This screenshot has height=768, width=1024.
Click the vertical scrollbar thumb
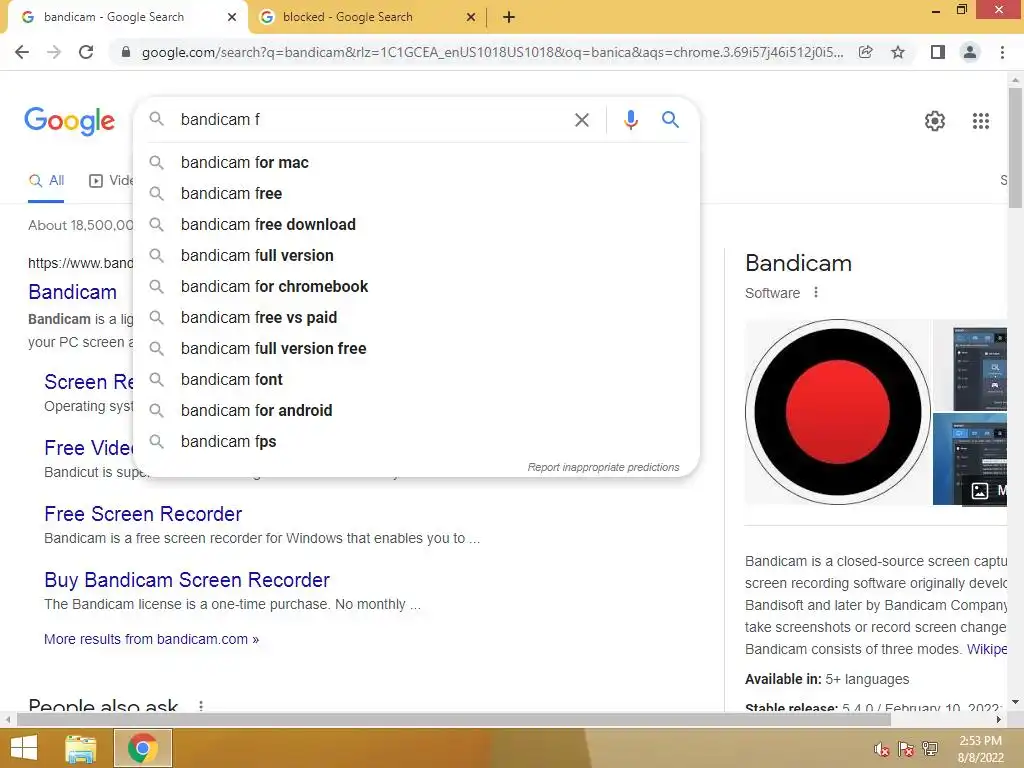(x=1015, y=147)
